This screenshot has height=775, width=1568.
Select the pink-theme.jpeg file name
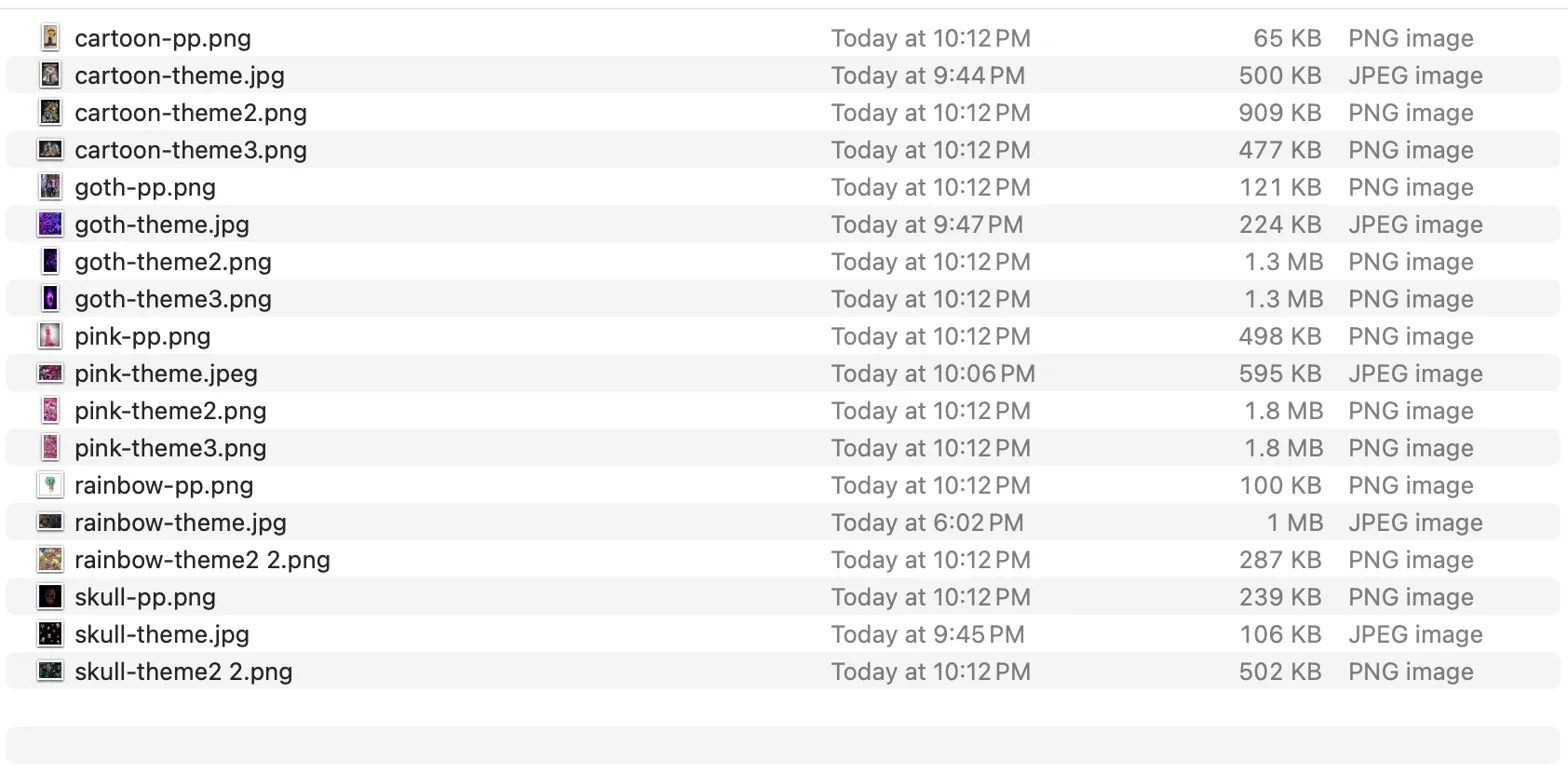pos(166,374)
